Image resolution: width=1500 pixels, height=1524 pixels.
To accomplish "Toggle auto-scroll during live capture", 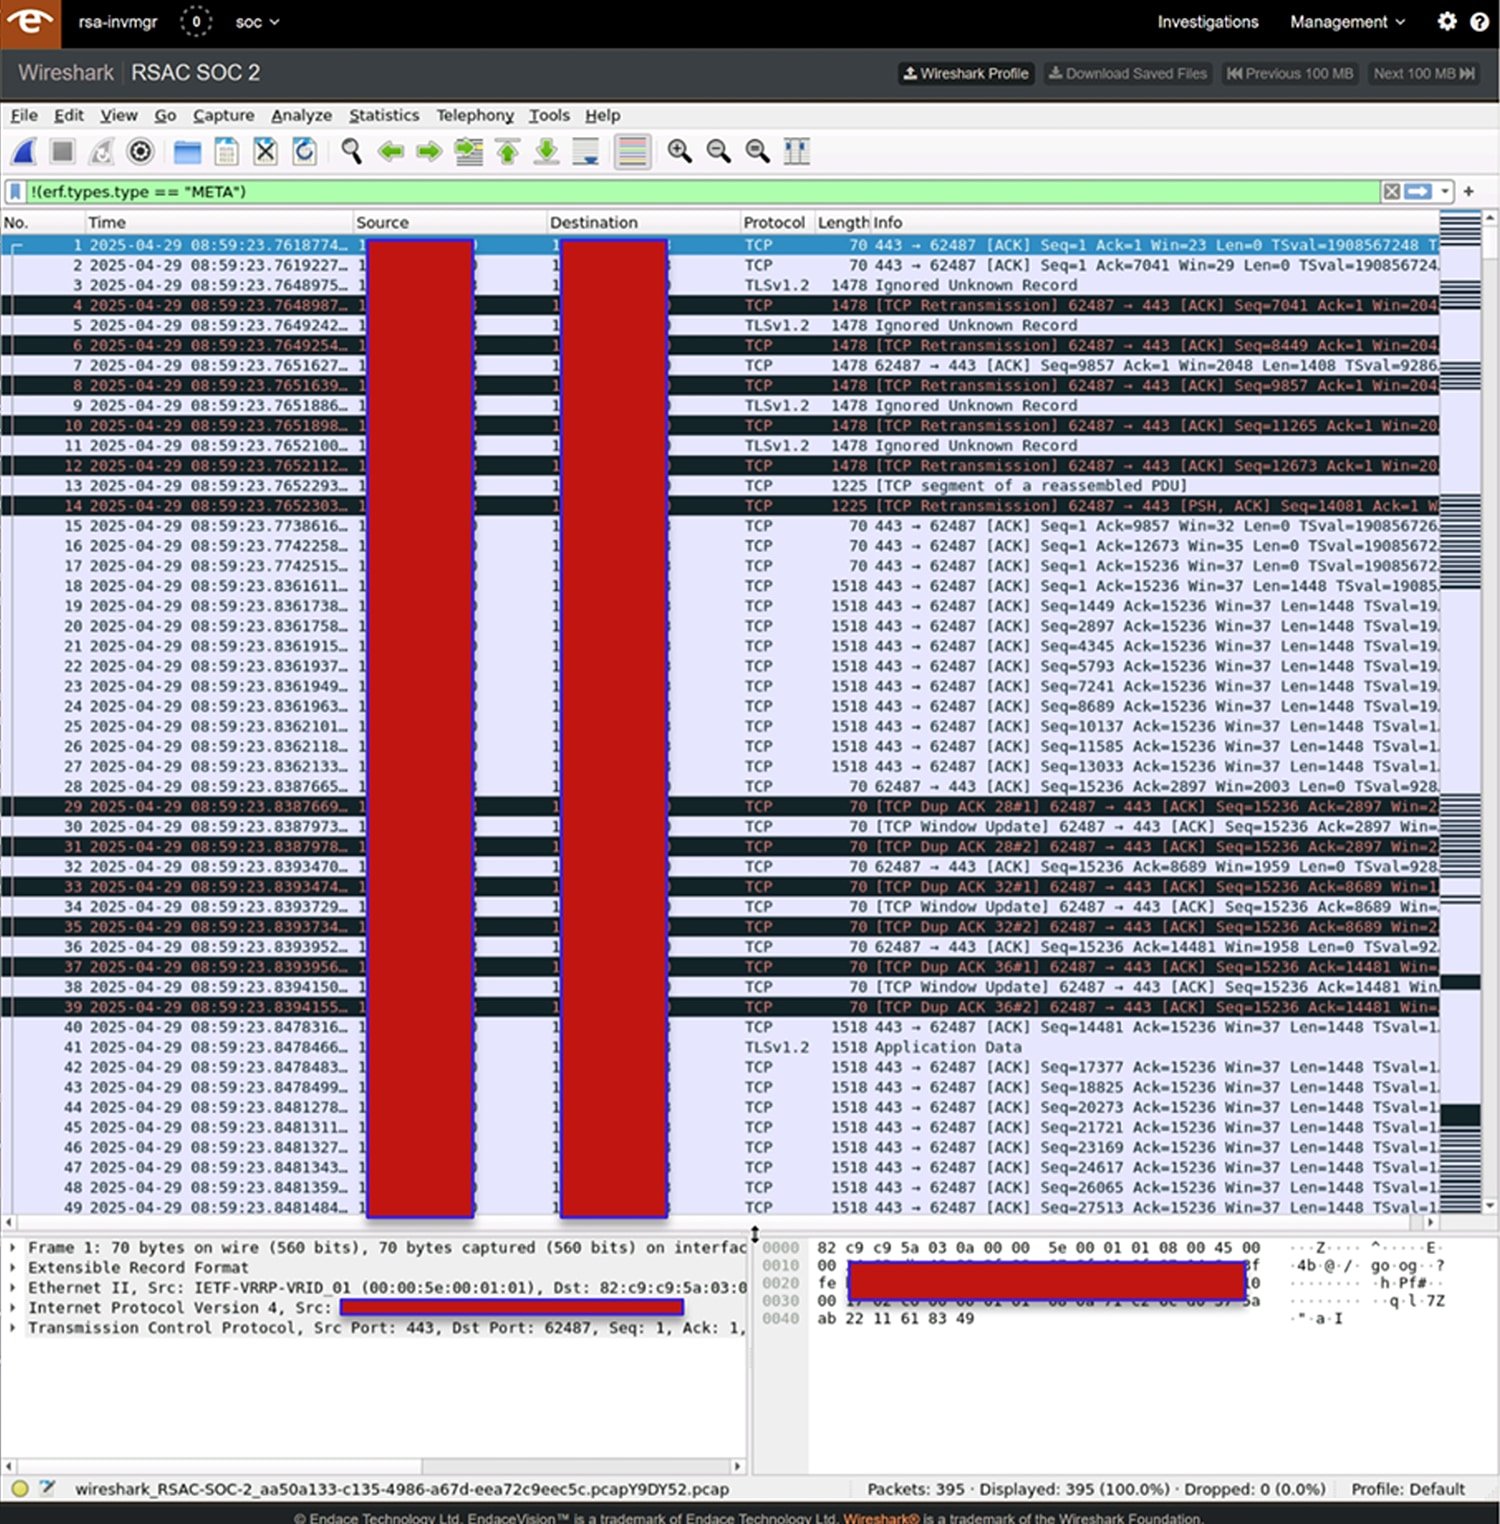I will 586,152.
